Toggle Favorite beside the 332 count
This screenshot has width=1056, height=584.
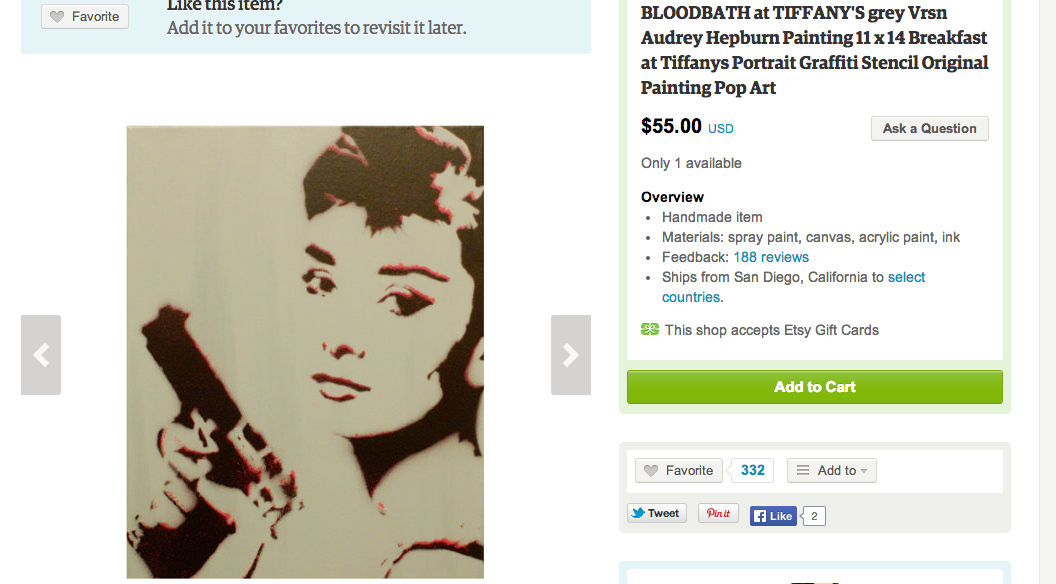click(x=679, y=470)
